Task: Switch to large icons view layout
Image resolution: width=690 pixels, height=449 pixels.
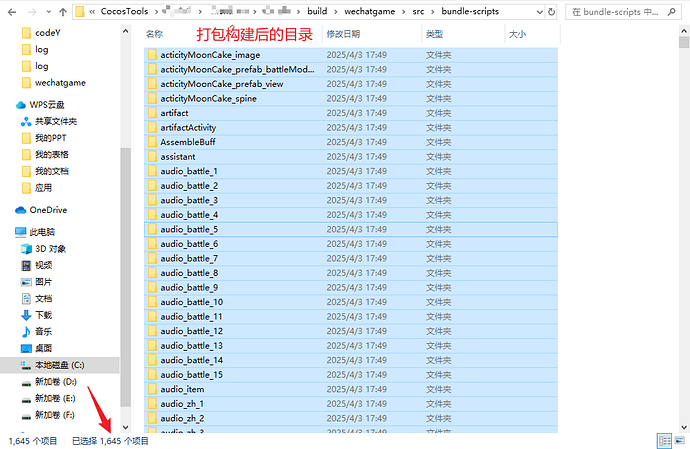Action: (x=680, y=441)
